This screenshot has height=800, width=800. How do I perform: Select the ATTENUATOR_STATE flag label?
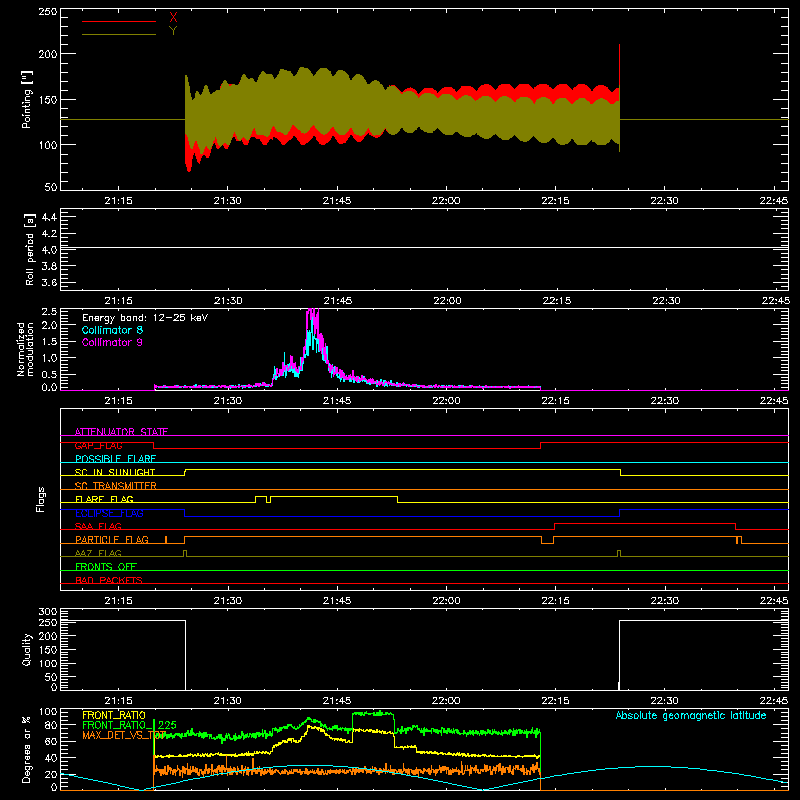(121, 432)
